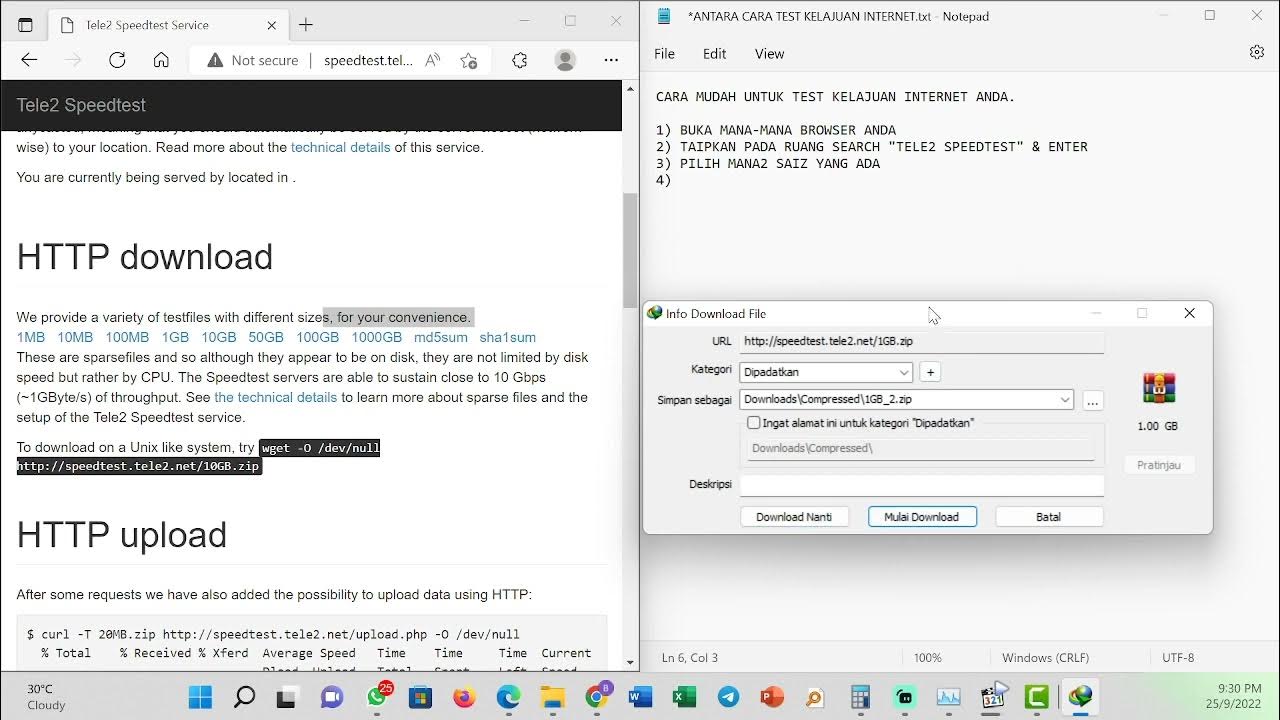Tick the Ingat alamat ini checkbox
The image size is (1280, 720).
(x=754, y=423)
